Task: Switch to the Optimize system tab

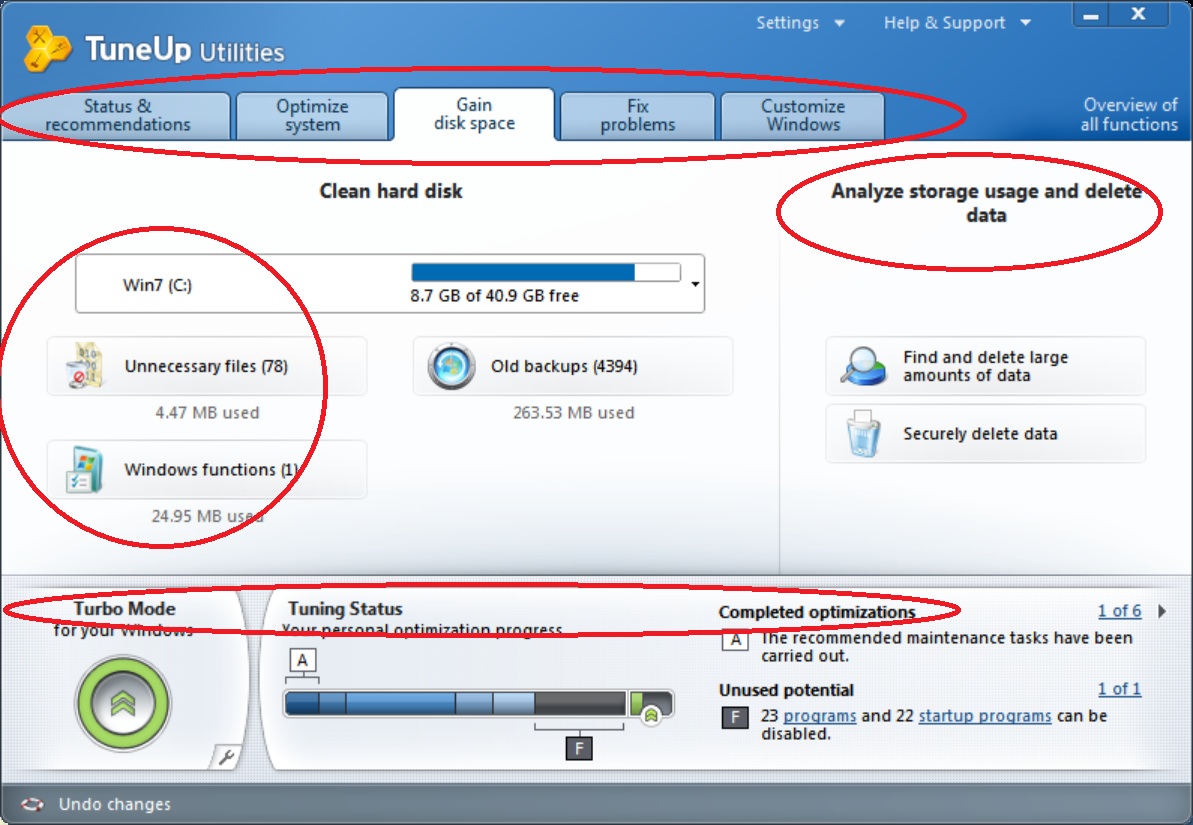Action: pyautogui.click(x=313, y=116)
